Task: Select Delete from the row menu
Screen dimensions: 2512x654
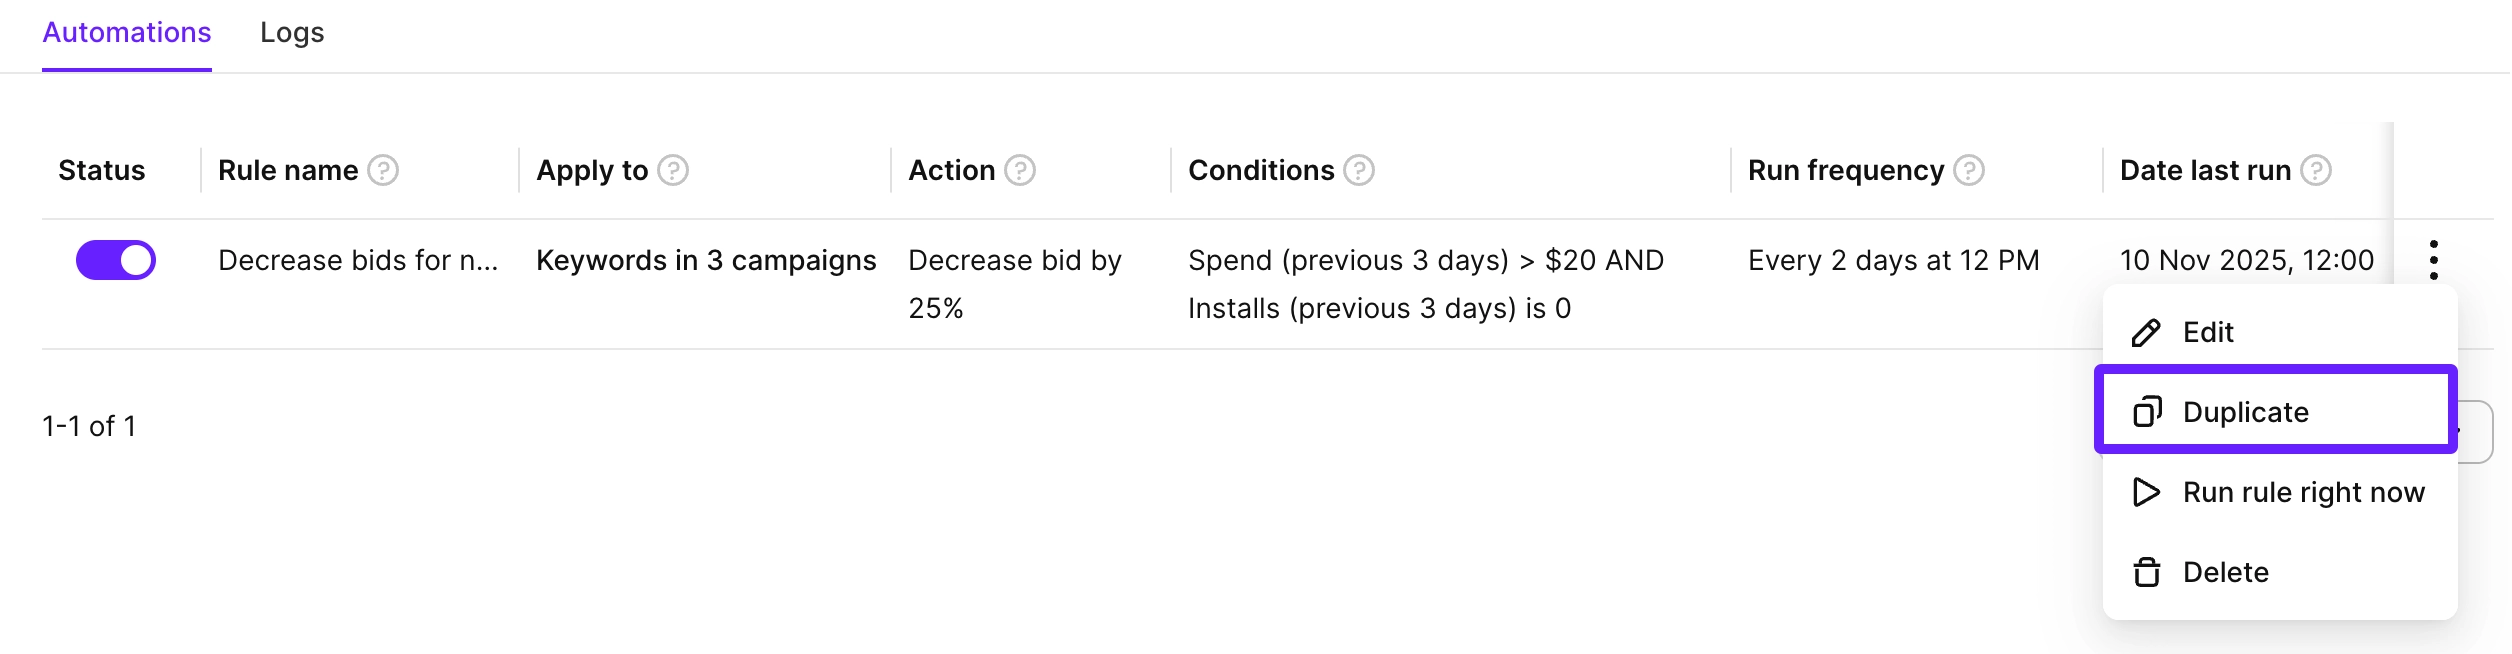Action: pos(2225,572)
